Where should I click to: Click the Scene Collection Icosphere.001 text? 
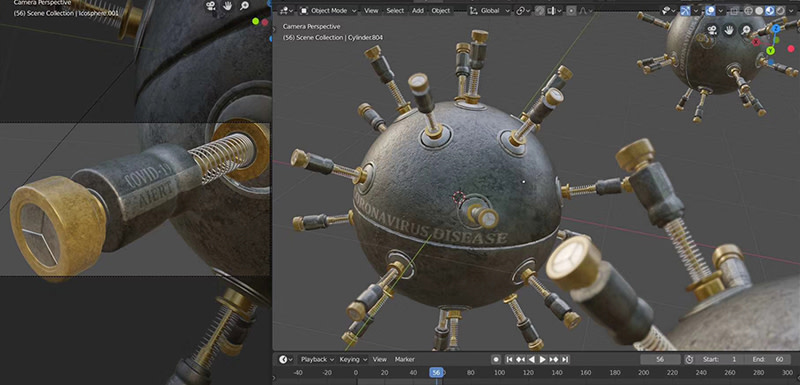pos(66,13)
